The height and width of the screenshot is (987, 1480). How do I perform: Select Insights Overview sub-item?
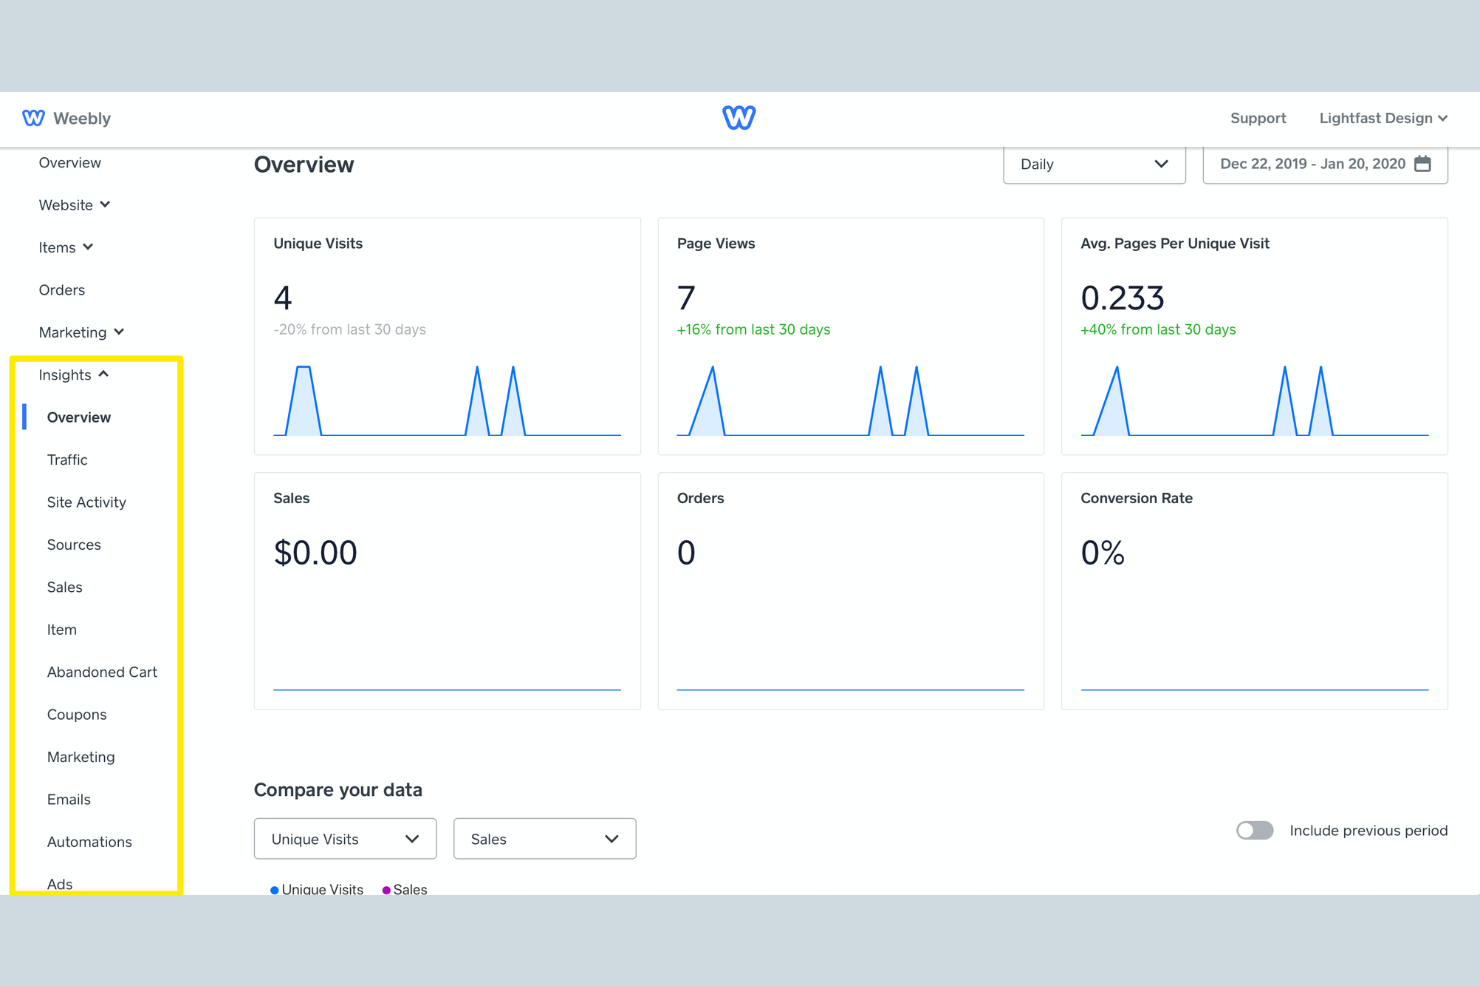pos(79,417)
